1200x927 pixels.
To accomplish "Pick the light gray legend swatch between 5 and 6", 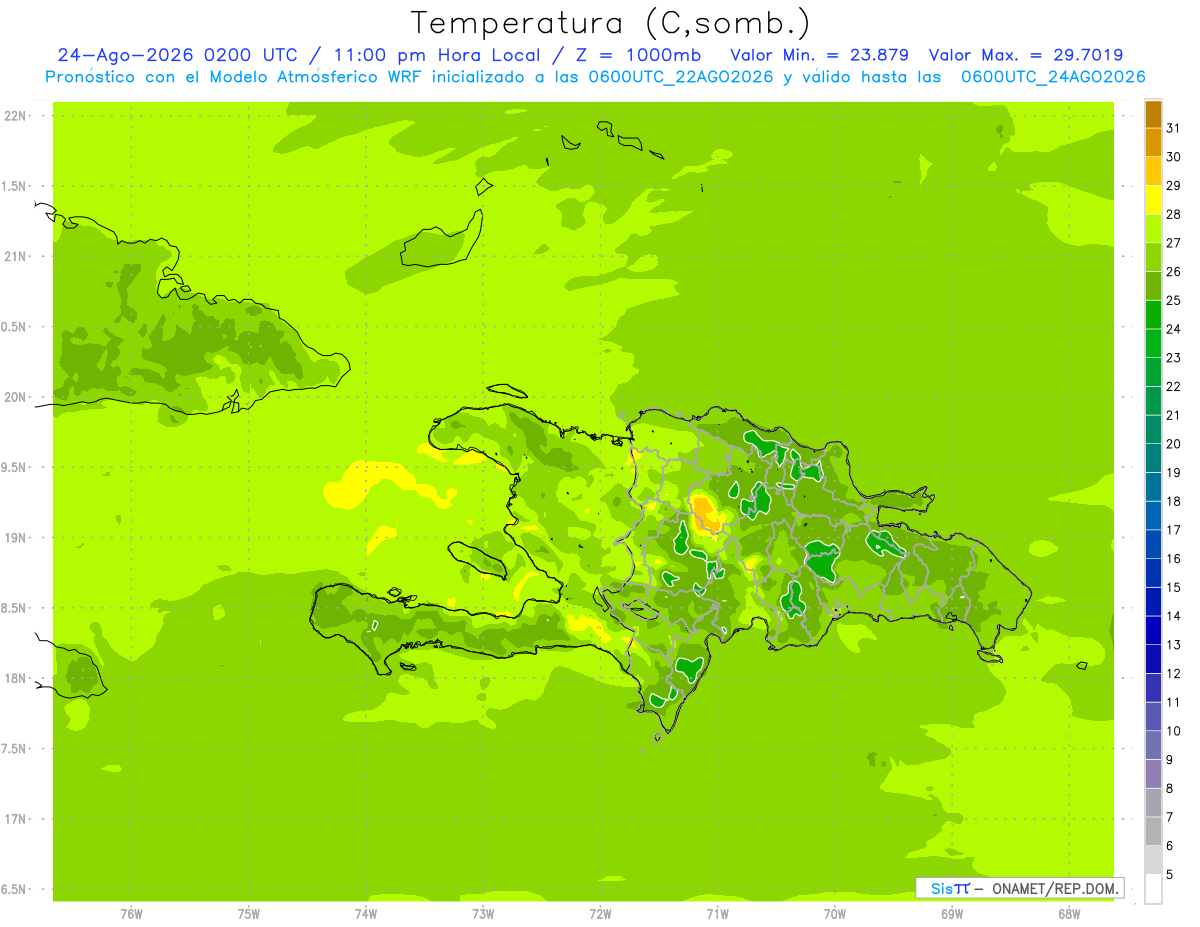I will pos(1153,860).
